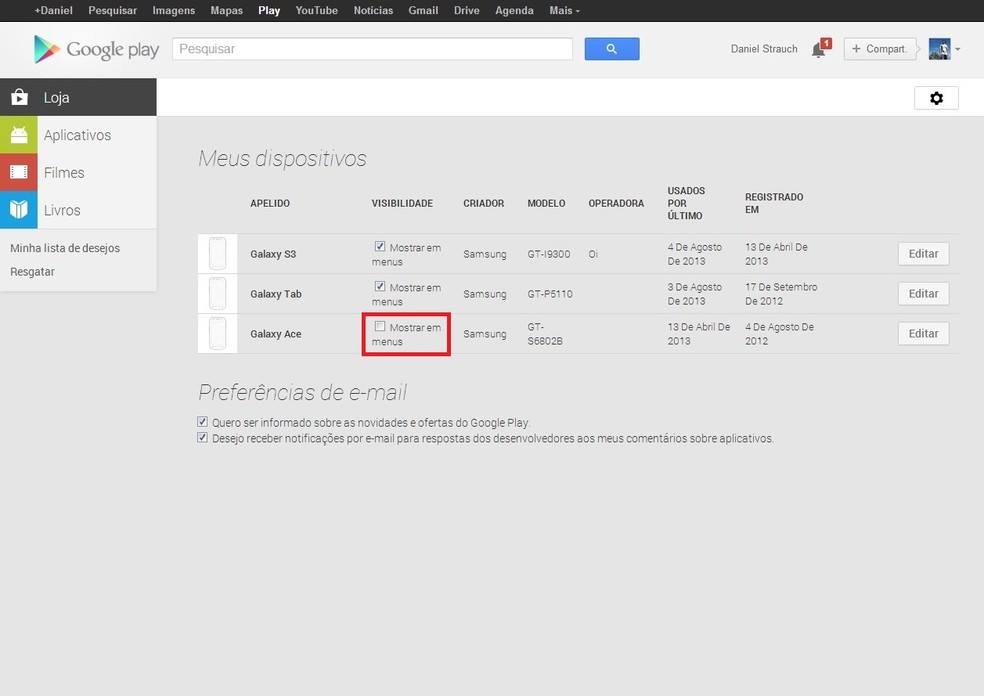This screenshot has height=696, width=984.
Task: Click inside the Pesquisar search field
Action: coord(370,48)
